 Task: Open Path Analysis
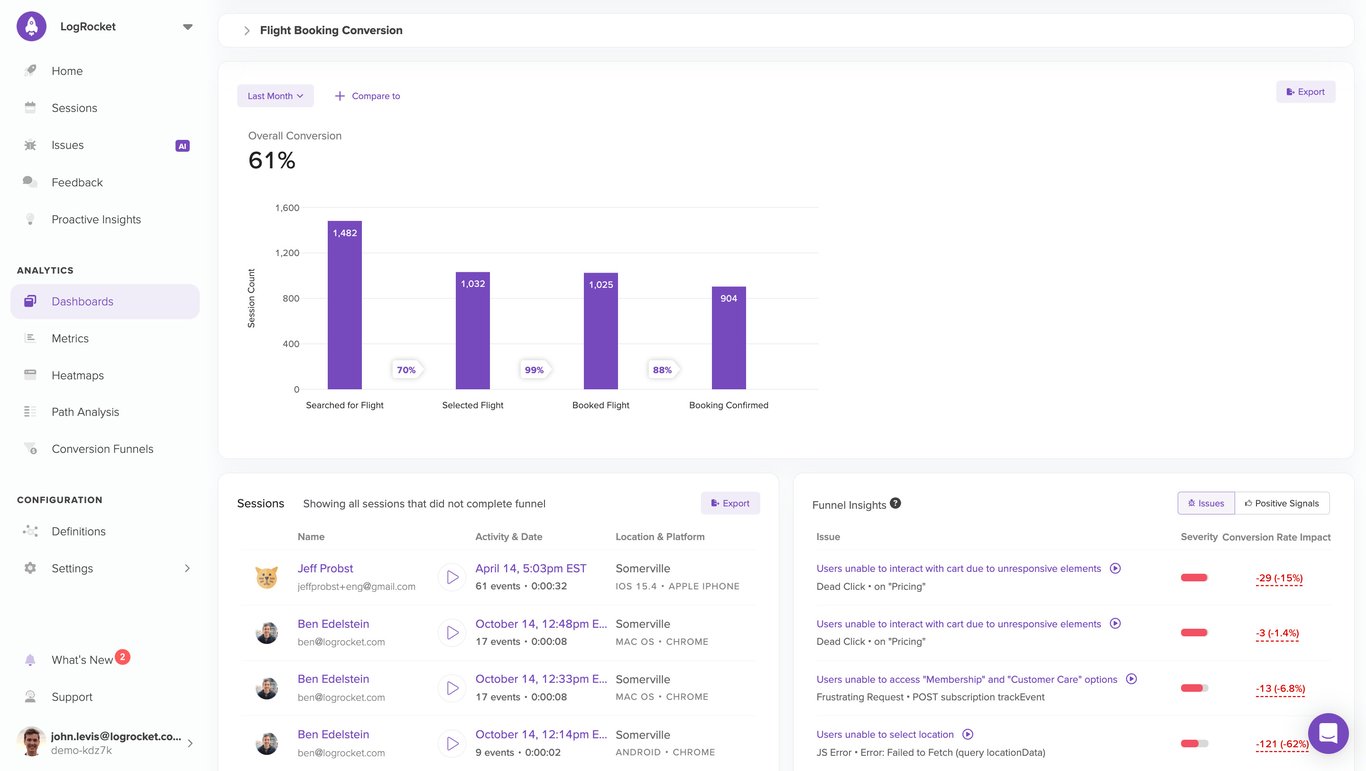pyautogui.click(x=84, y=411)
